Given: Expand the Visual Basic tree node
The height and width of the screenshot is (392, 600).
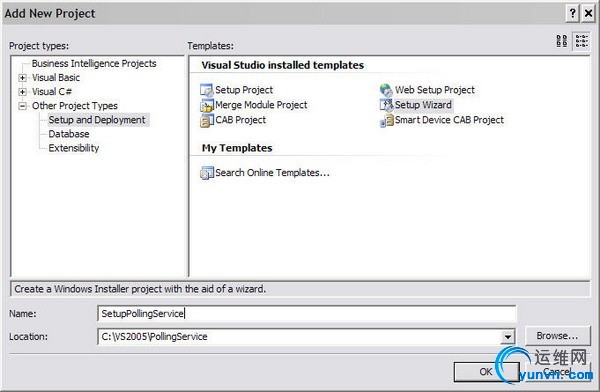Looking at the screenshot, I should point(23,78).
